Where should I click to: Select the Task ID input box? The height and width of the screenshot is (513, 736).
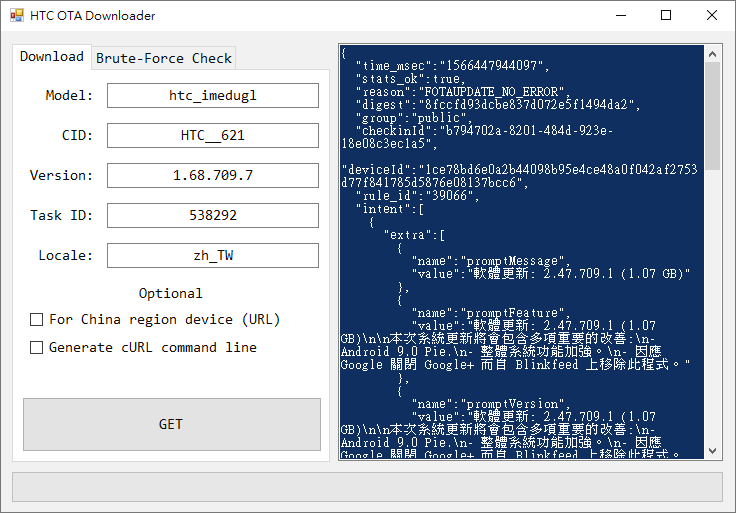click(x=213, y=215)
